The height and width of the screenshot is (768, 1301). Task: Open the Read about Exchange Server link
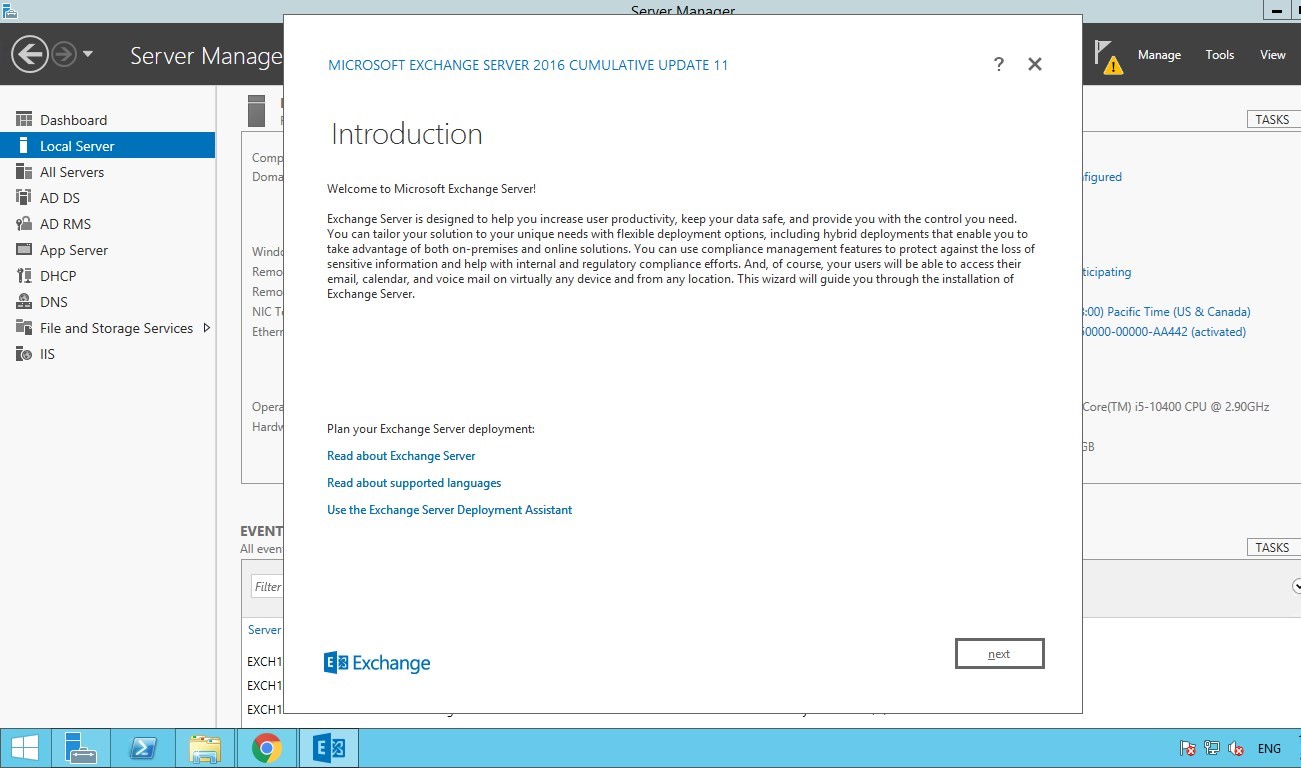(x=401, y=456)
